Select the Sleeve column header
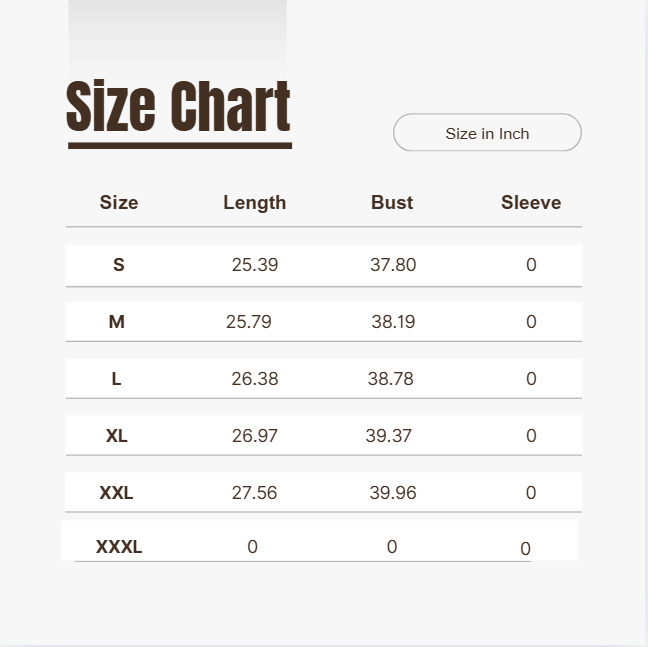 pyautogui.click(x=531, y=203)
